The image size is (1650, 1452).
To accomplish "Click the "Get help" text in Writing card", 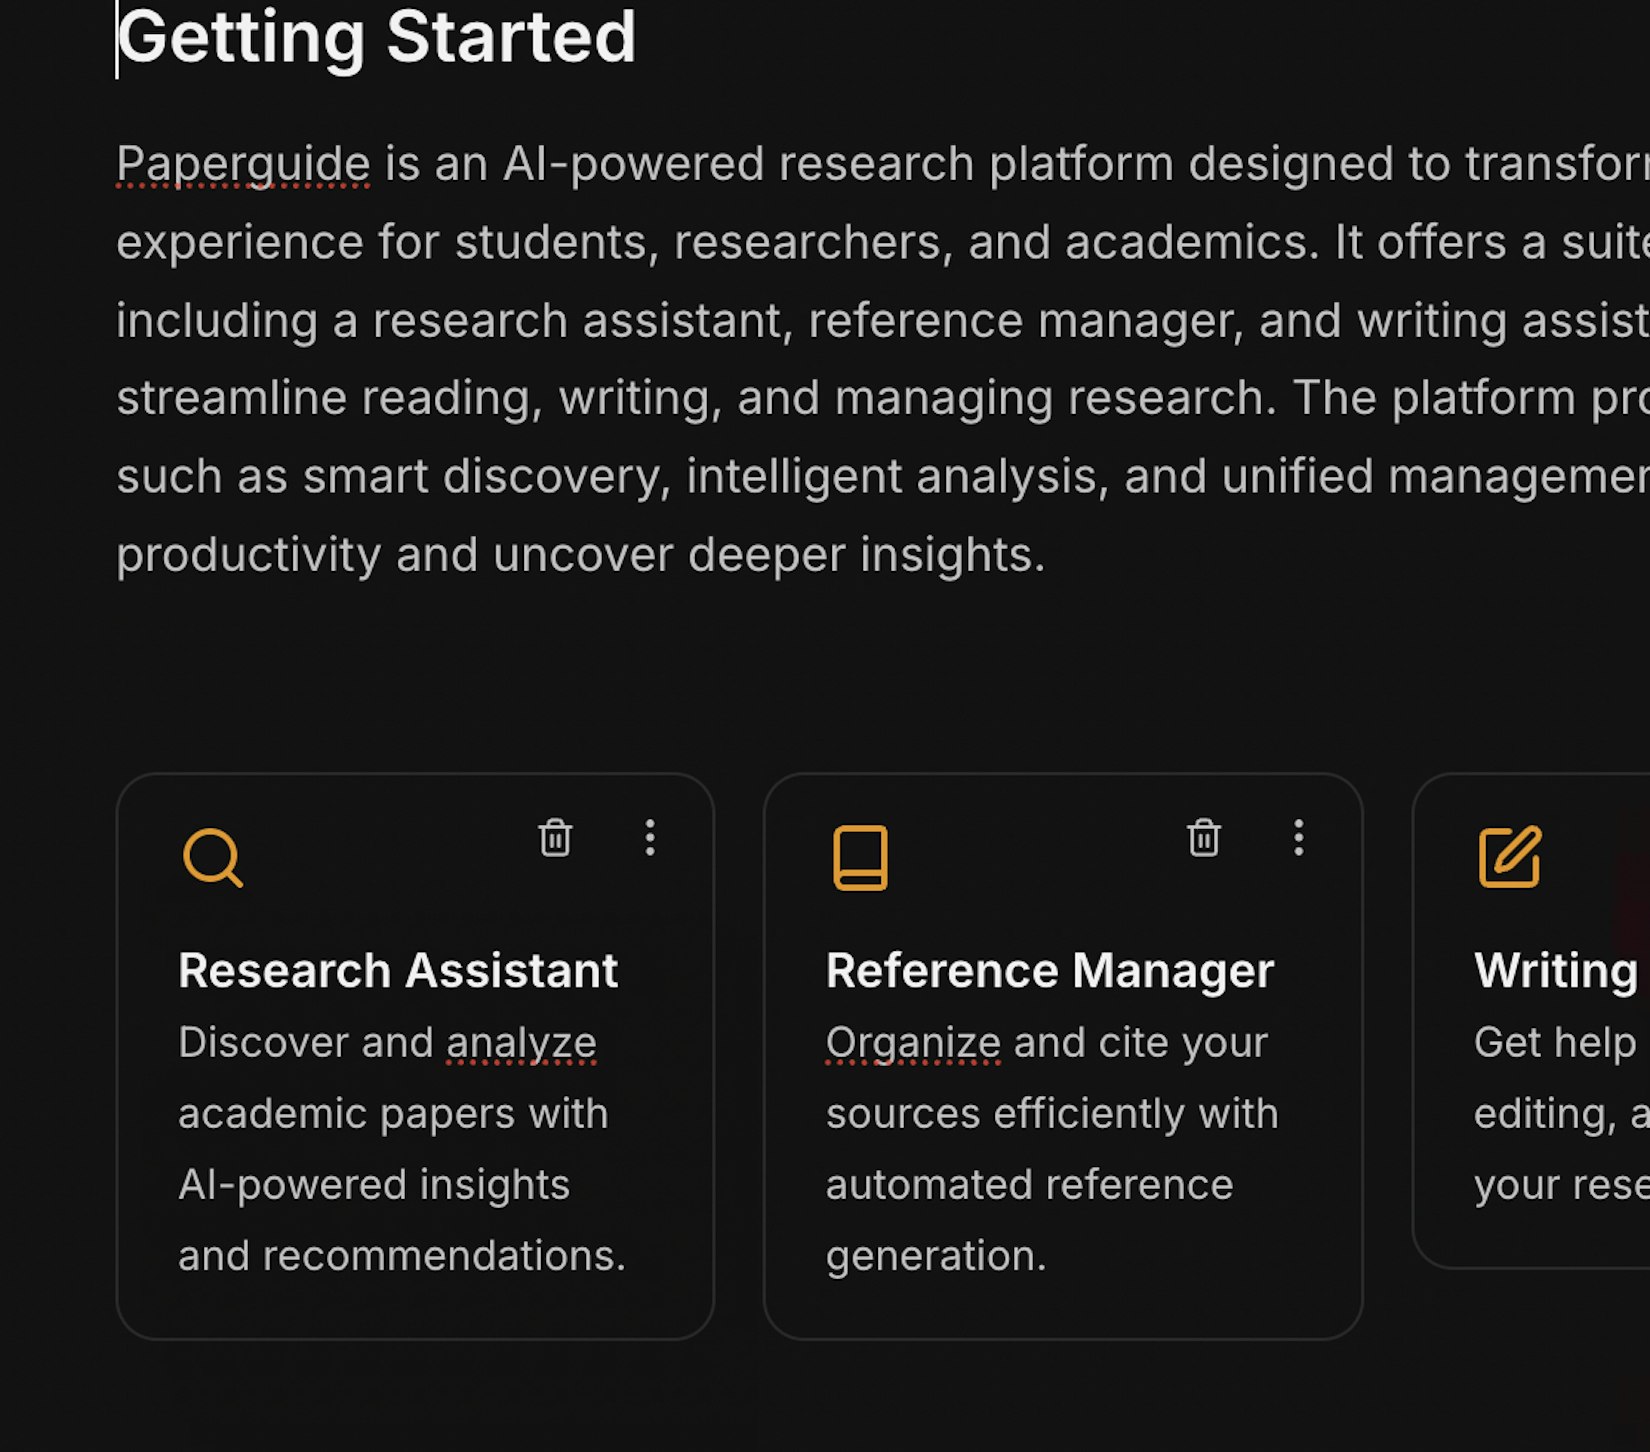I will click(x=1554, y=1043).
